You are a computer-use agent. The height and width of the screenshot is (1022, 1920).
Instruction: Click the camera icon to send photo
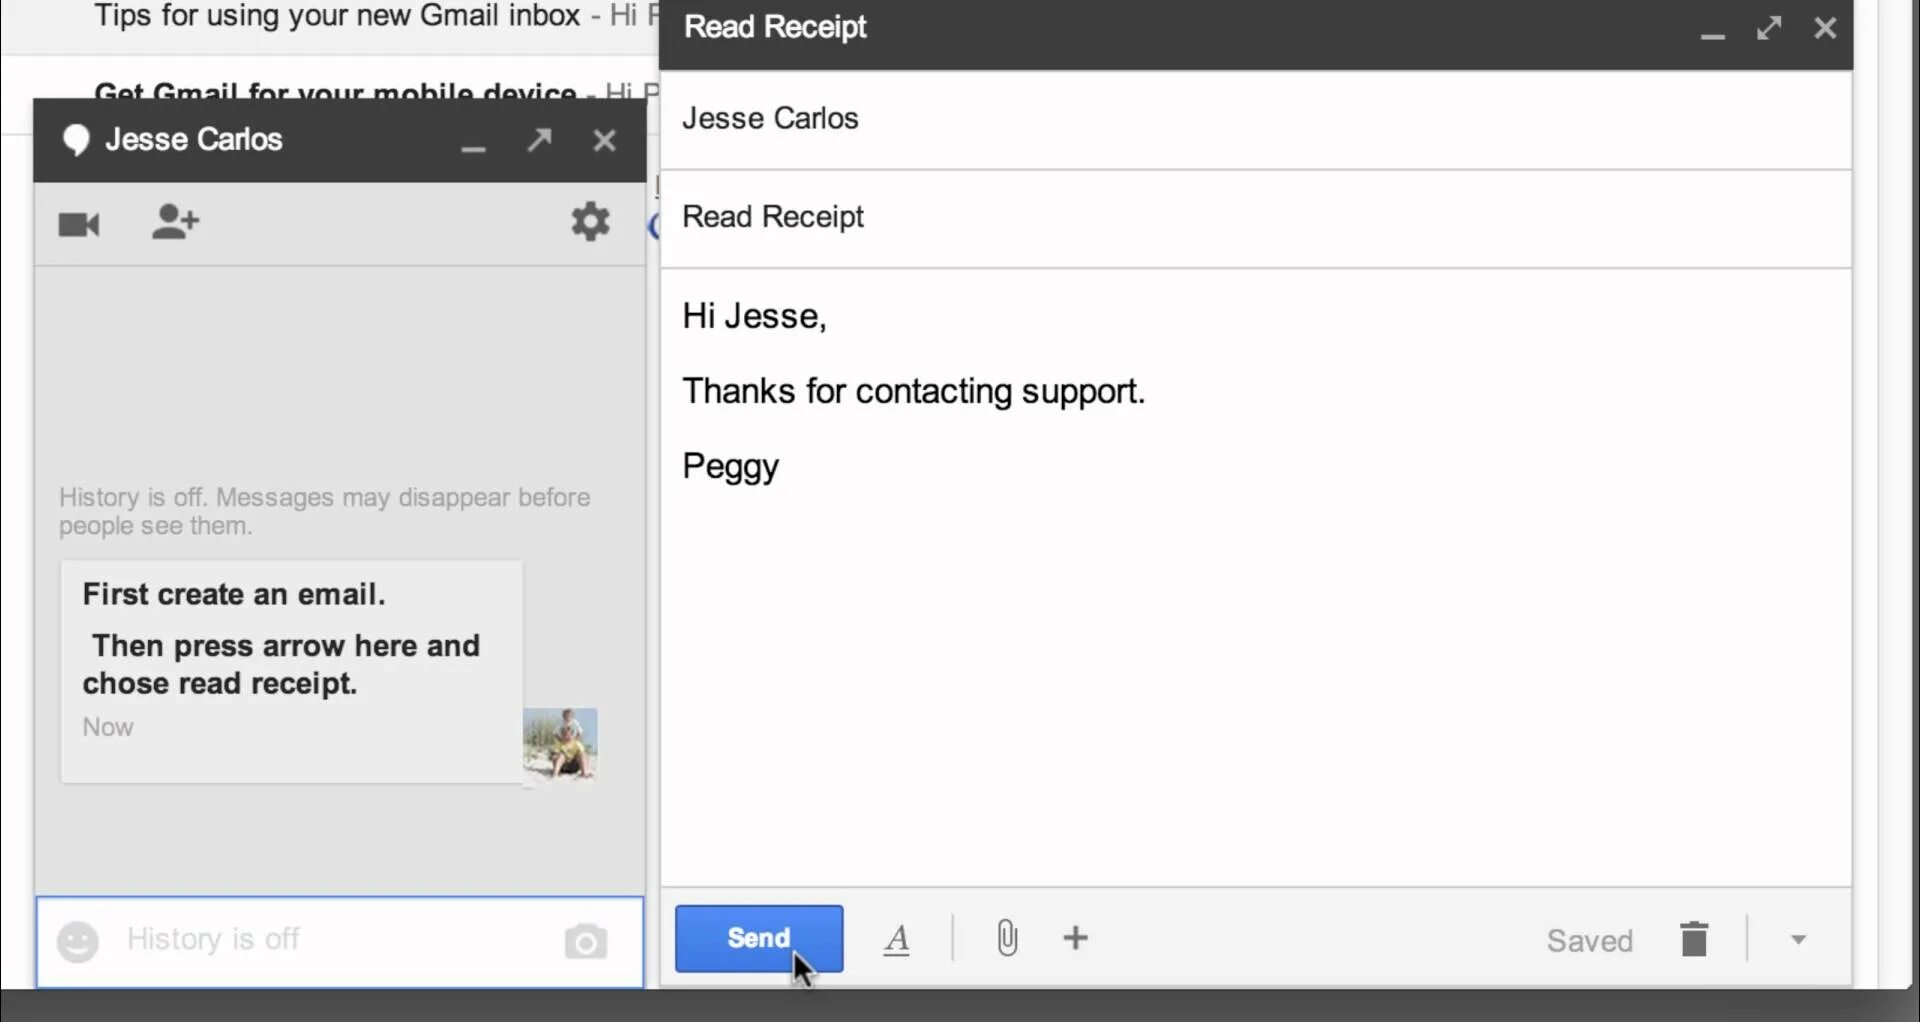point(585,941)
